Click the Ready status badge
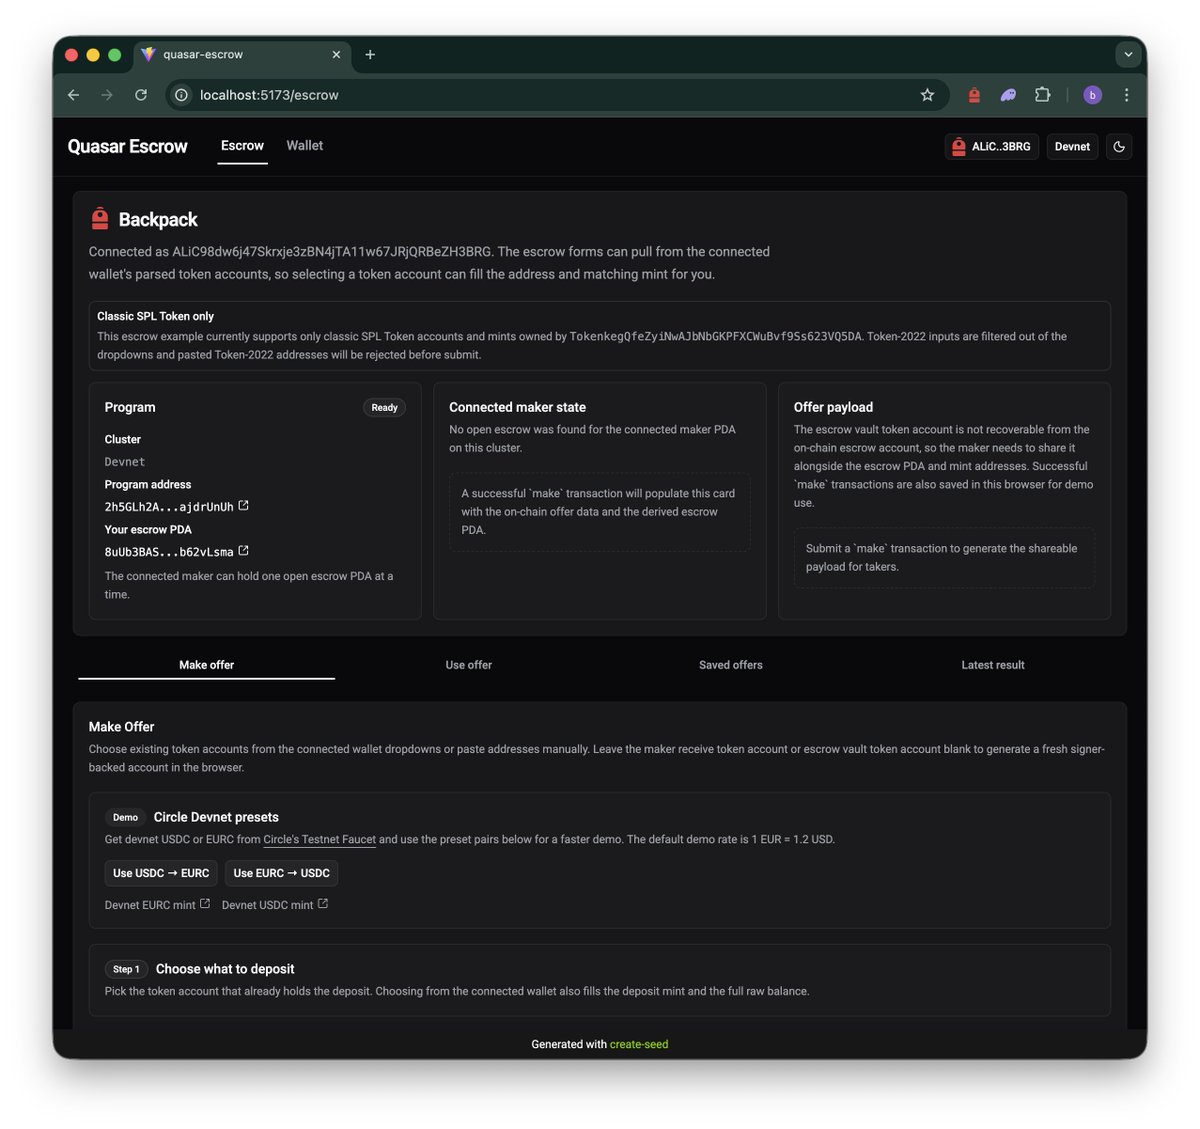Image resolution: width=1200 pixels, height=1129 pixels. (x=384, y=408)
